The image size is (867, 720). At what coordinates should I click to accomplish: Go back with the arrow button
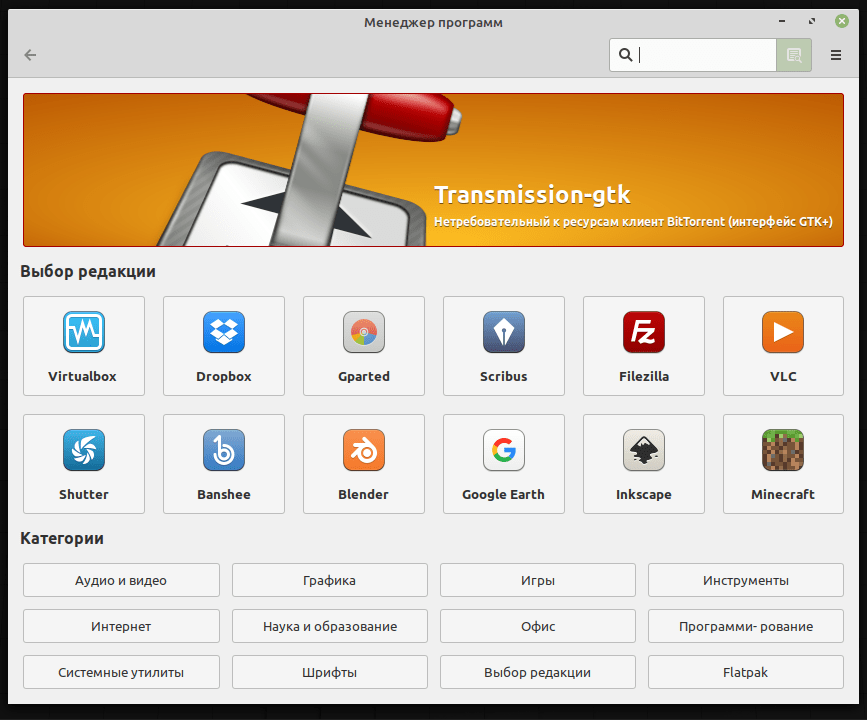click(x=30, y=55)
